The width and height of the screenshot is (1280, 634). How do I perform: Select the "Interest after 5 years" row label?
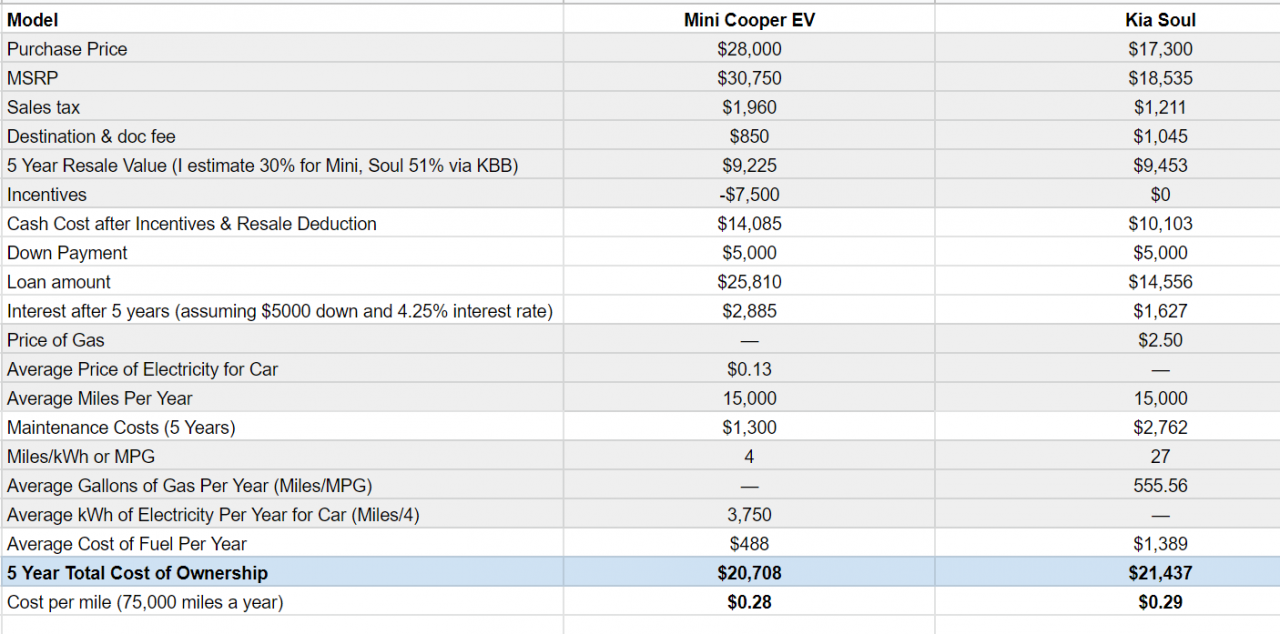280,311
